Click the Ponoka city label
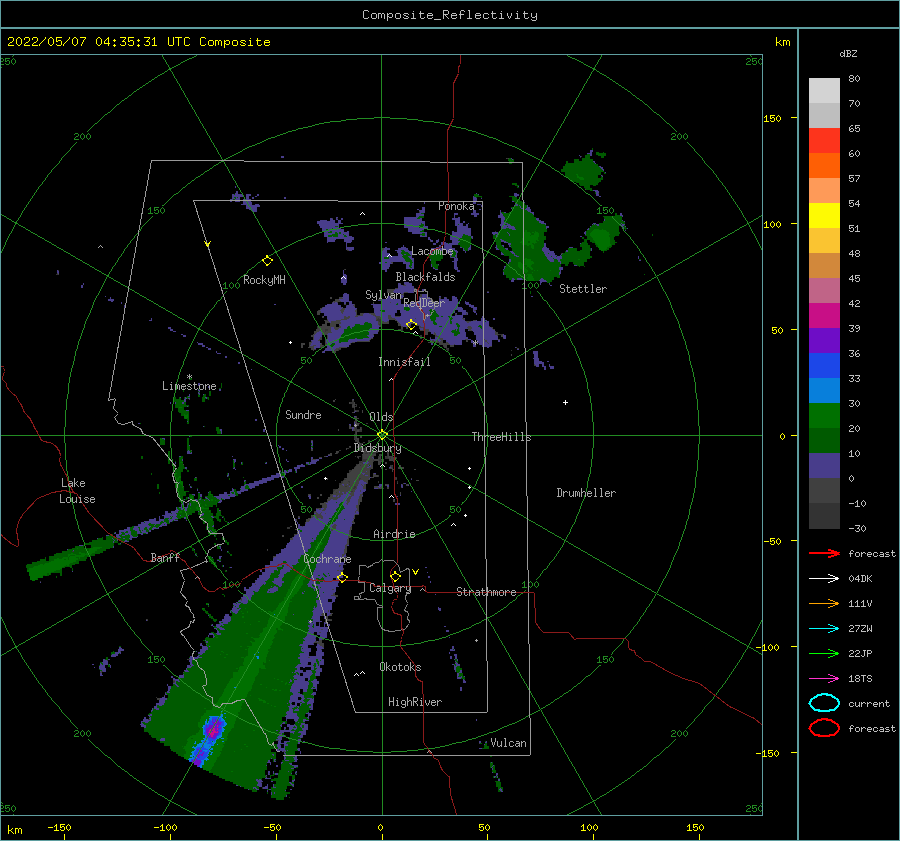 point(456,206)
